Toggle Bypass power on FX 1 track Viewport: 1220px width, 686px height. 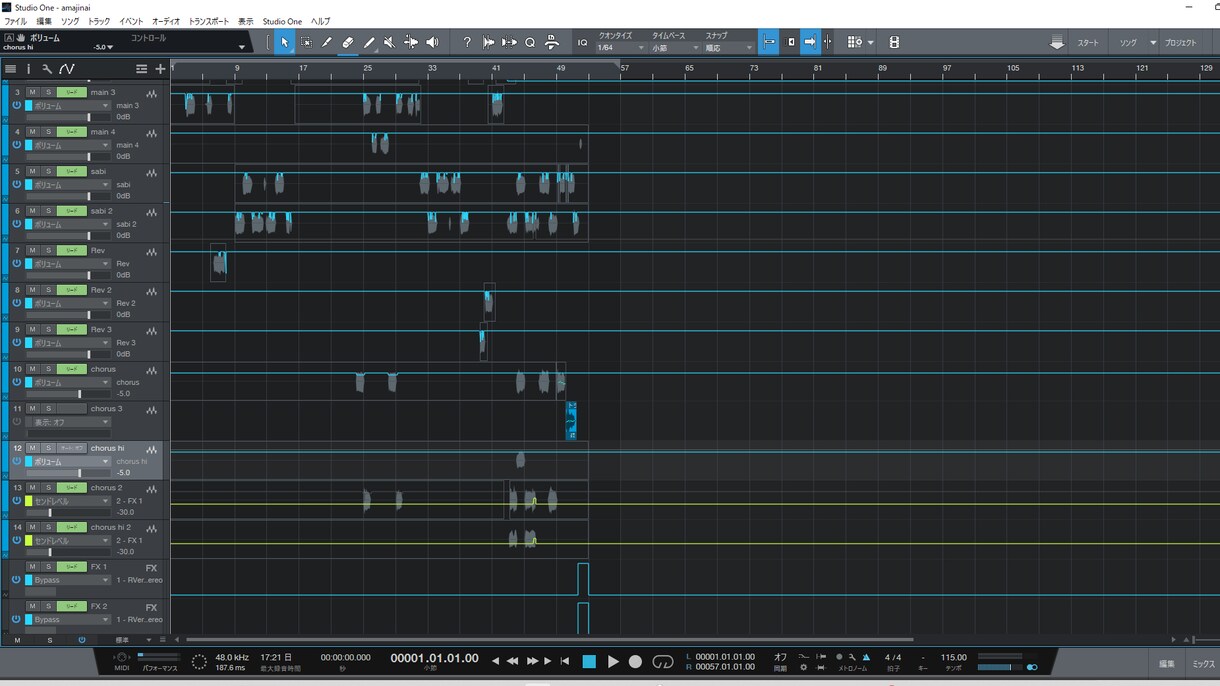[x=17, y=580]
